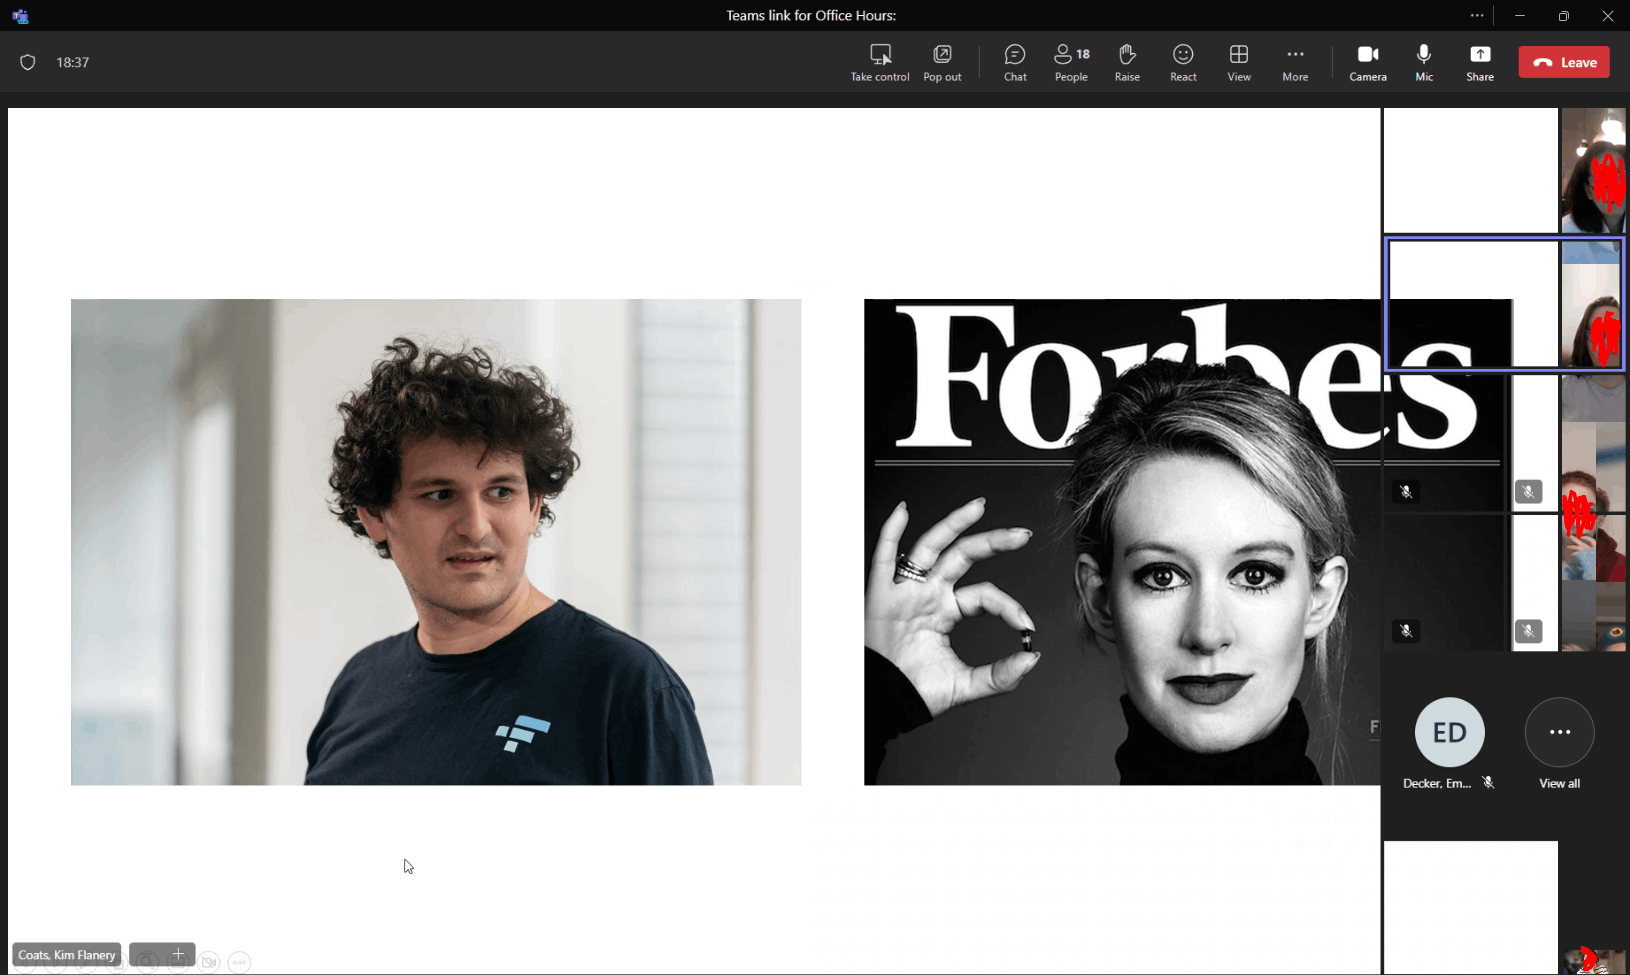Open the title bar ellipsis settings menu
Screen dimensions: 1630x975
point(1476,15)
